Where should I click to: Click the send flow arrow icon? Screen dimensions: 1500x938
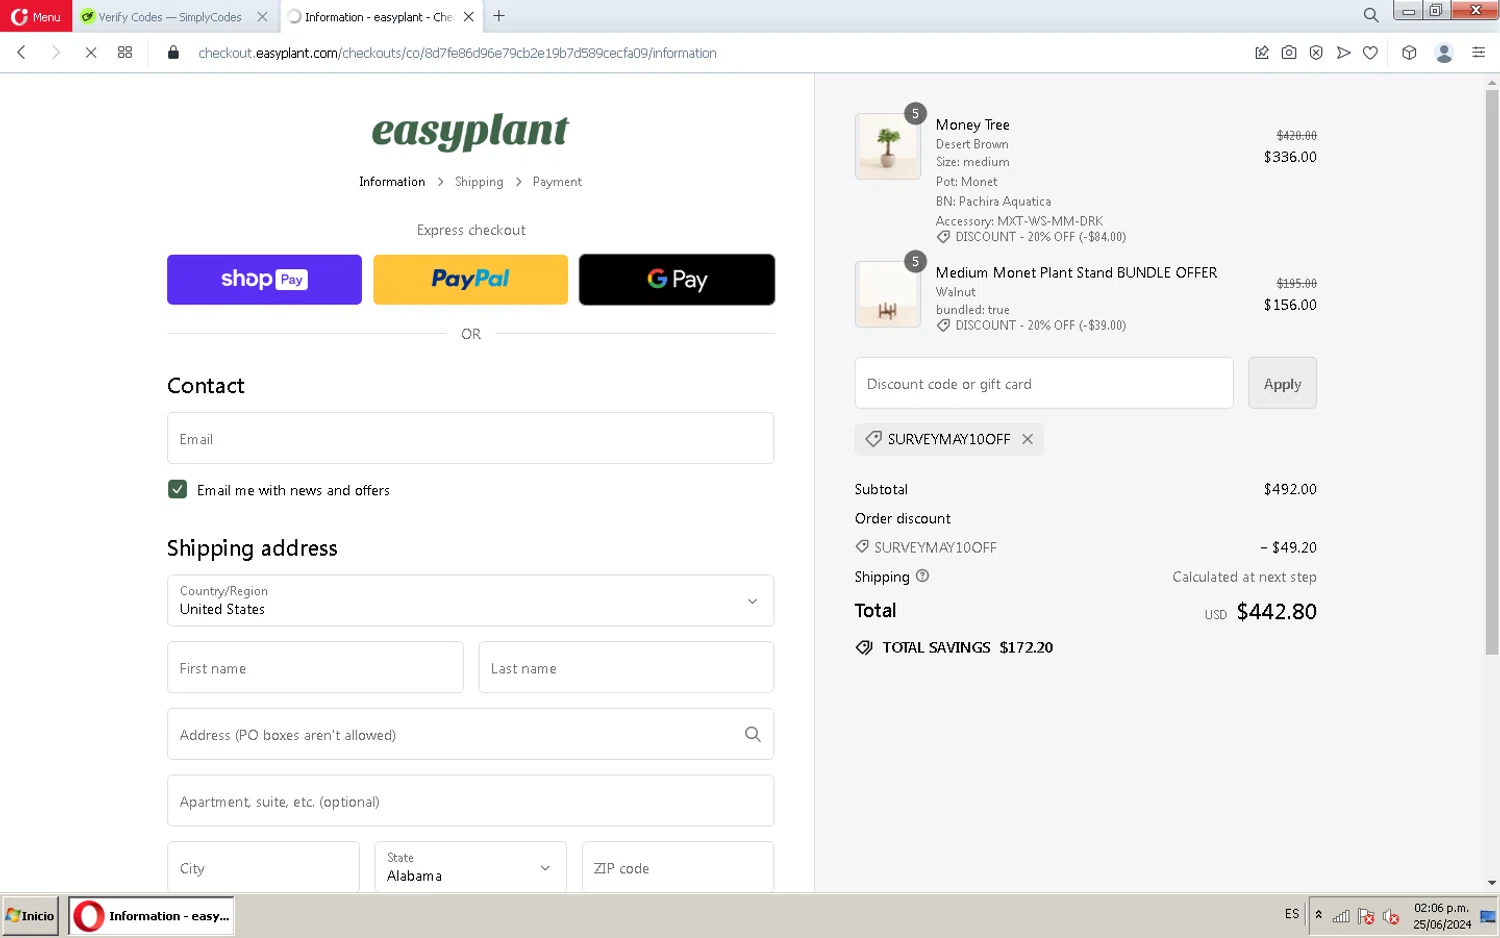(x=1343, y=53)
